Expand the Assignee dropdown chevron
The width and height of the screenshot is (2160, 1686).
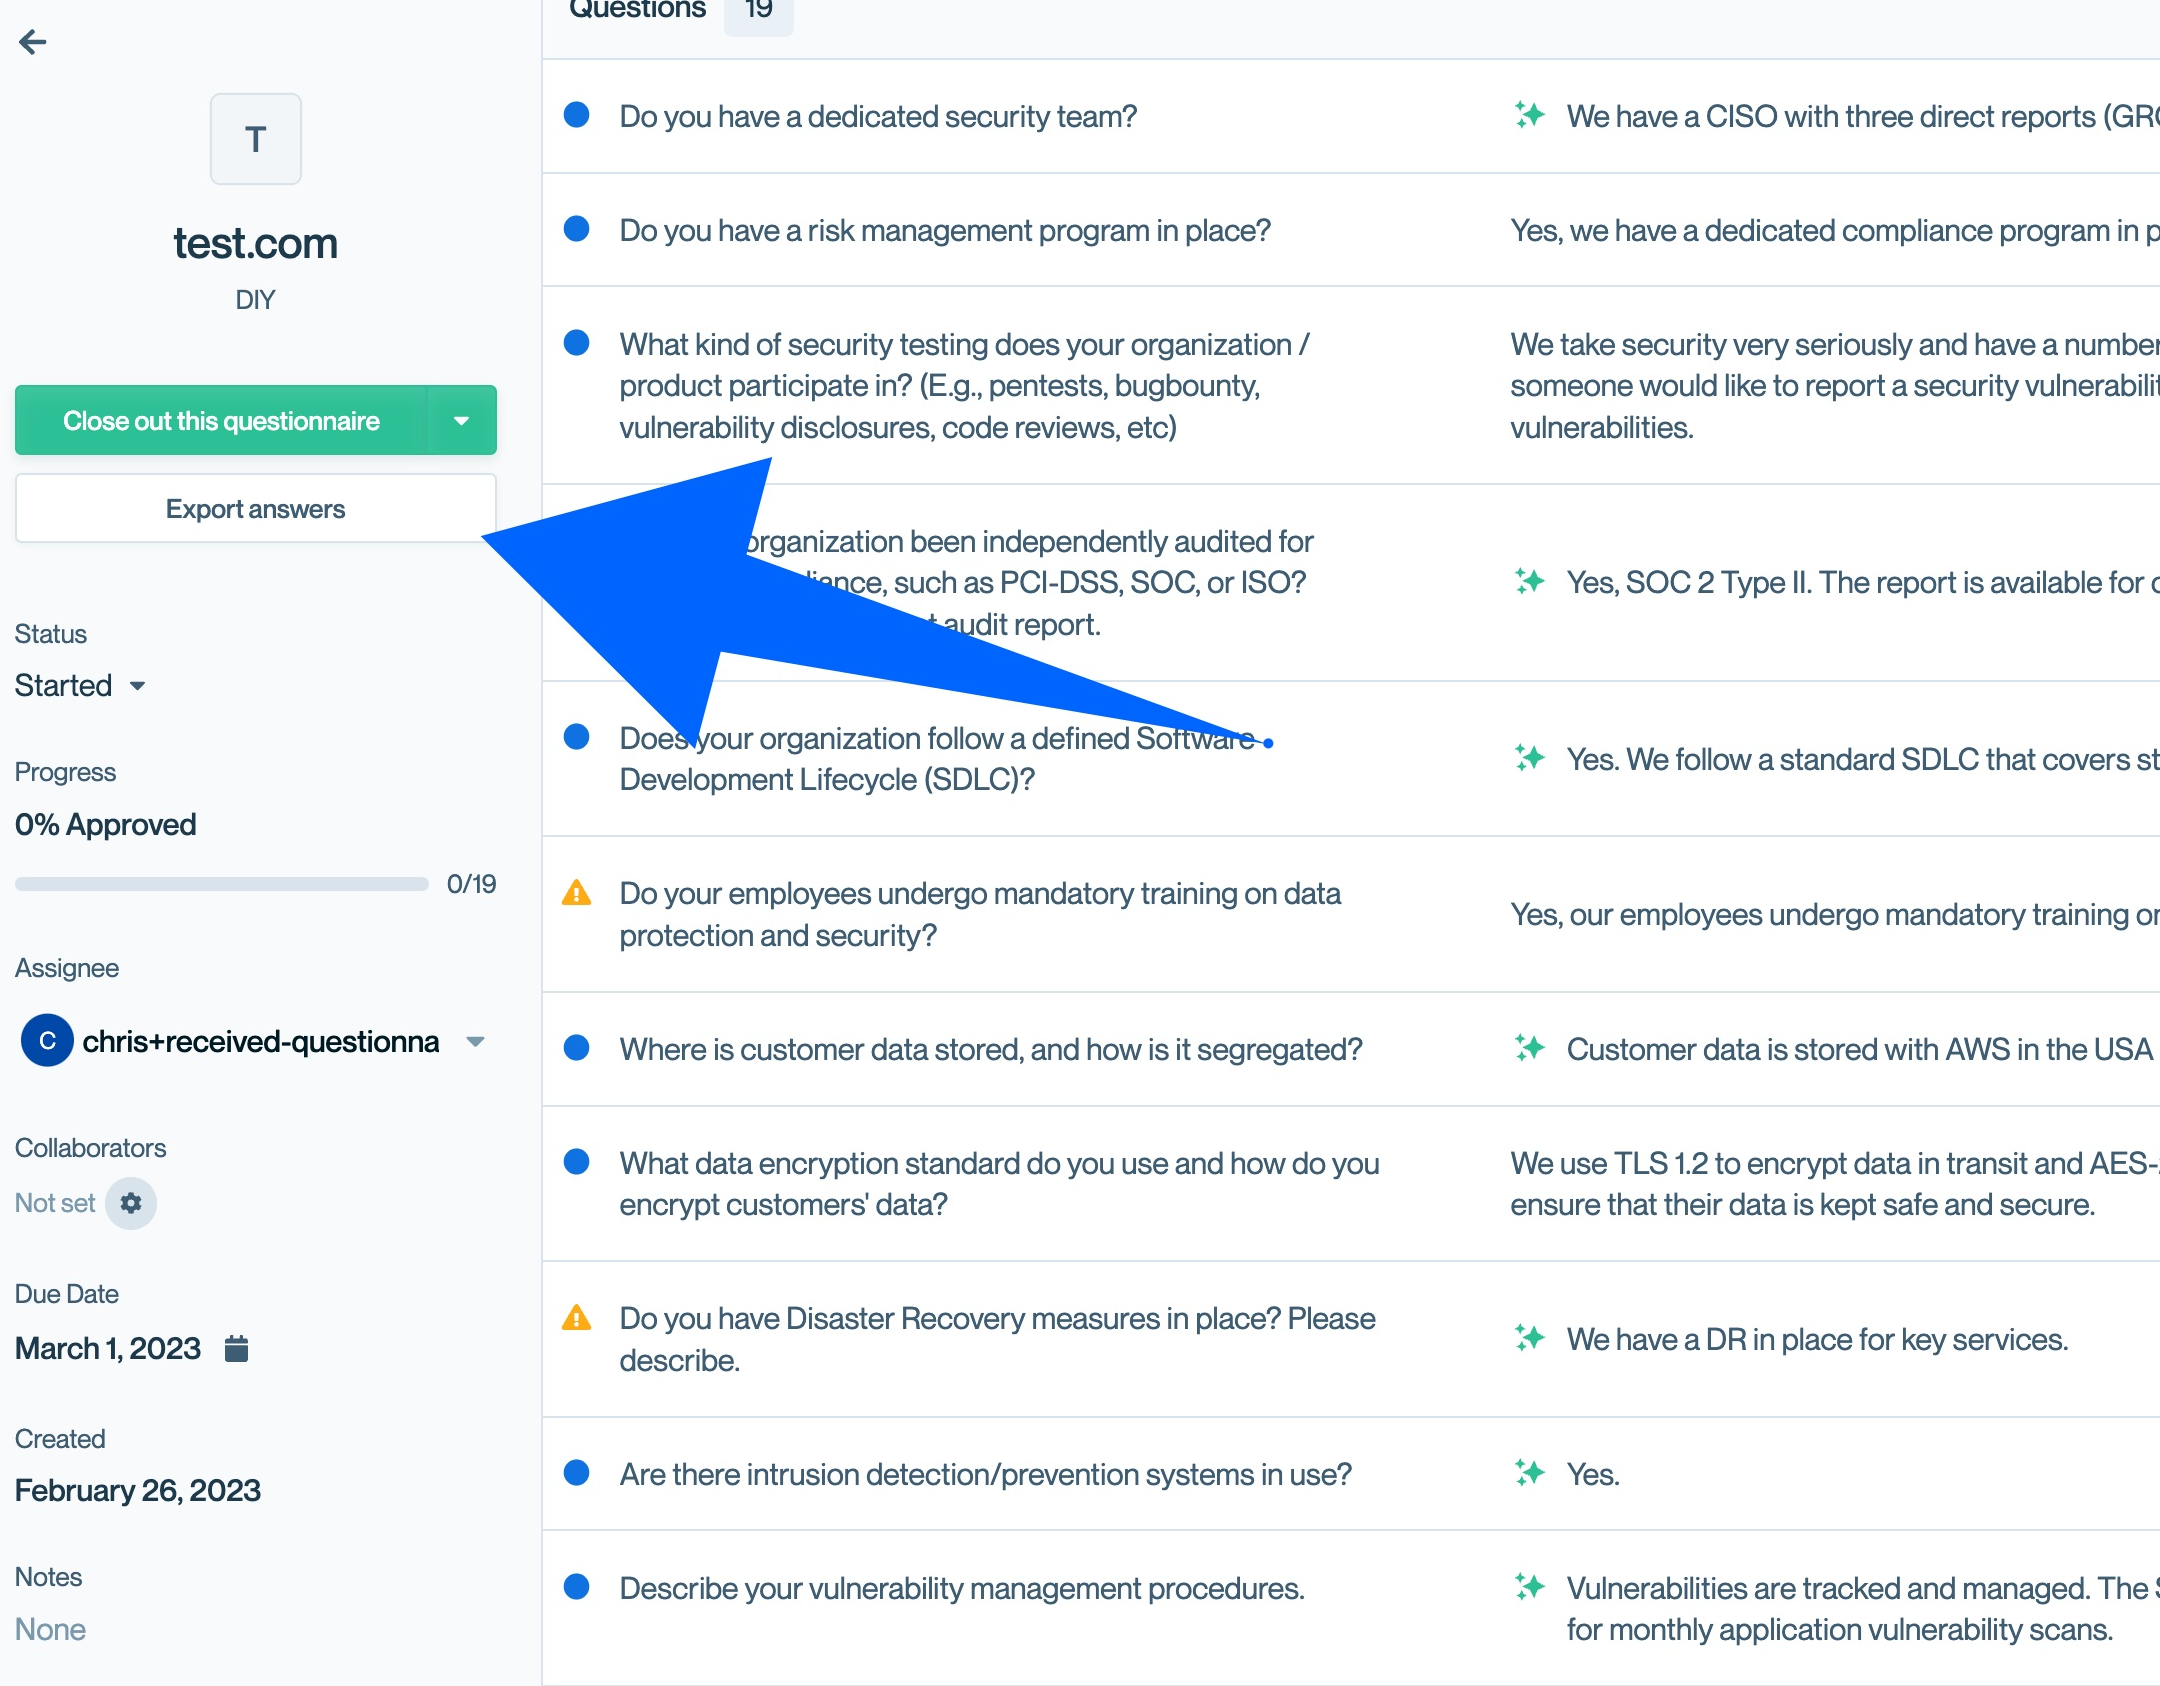476,1042
